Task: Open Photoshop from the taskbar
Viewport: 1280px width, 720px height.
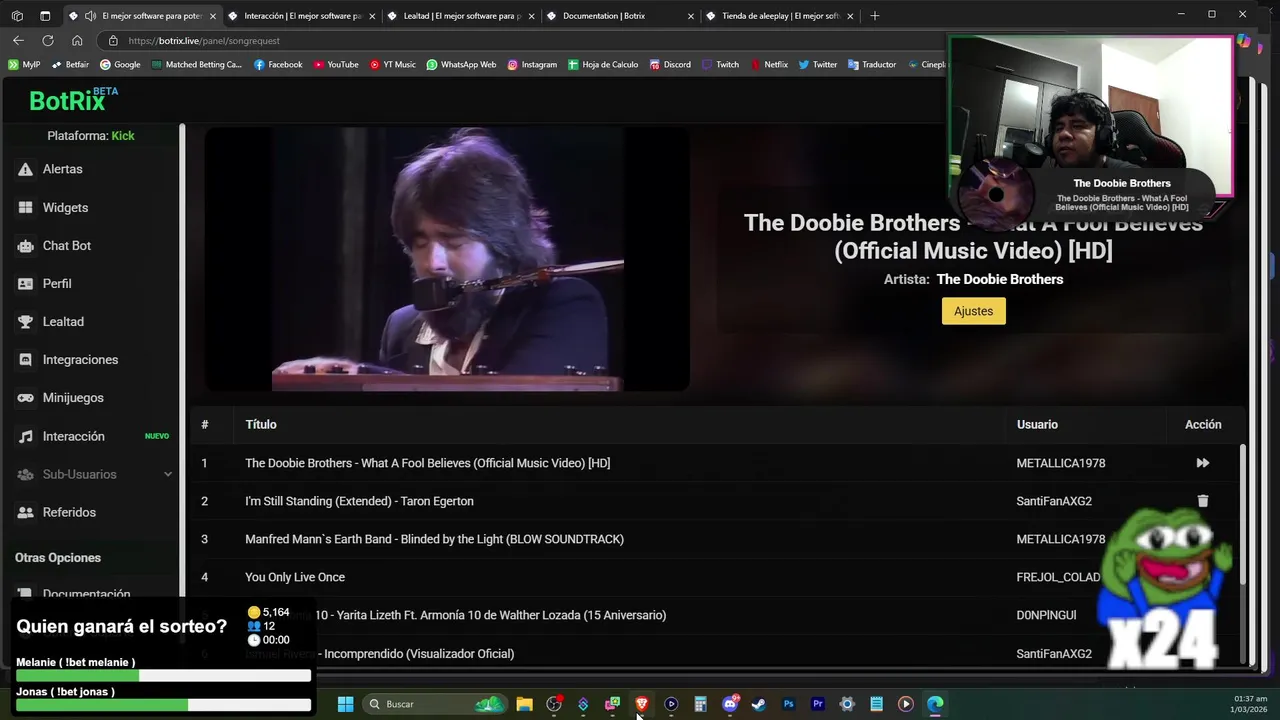Action: (788, 704)
